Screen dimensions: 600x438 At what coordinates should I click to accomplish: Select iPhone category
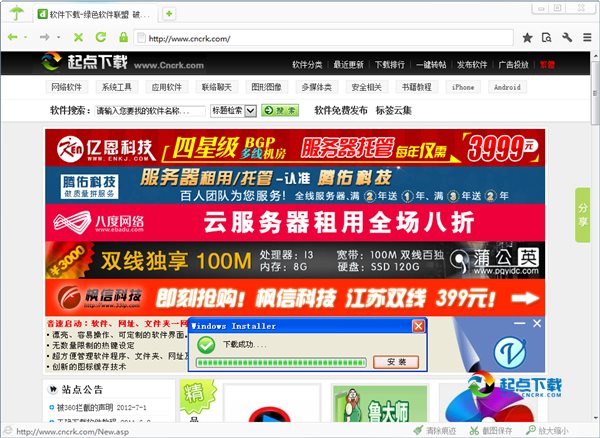463,87
